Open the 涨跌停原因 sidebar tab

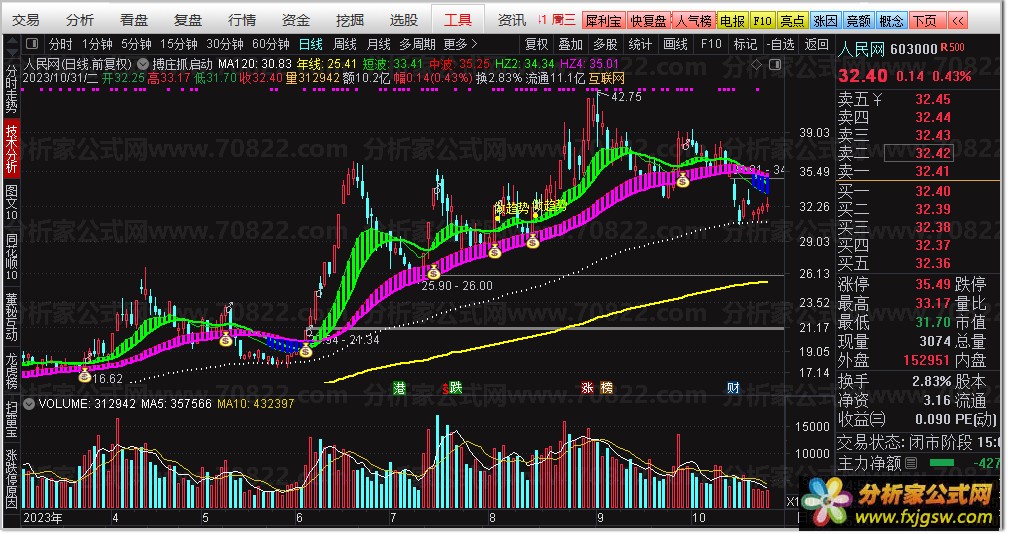tap(11, 477)
